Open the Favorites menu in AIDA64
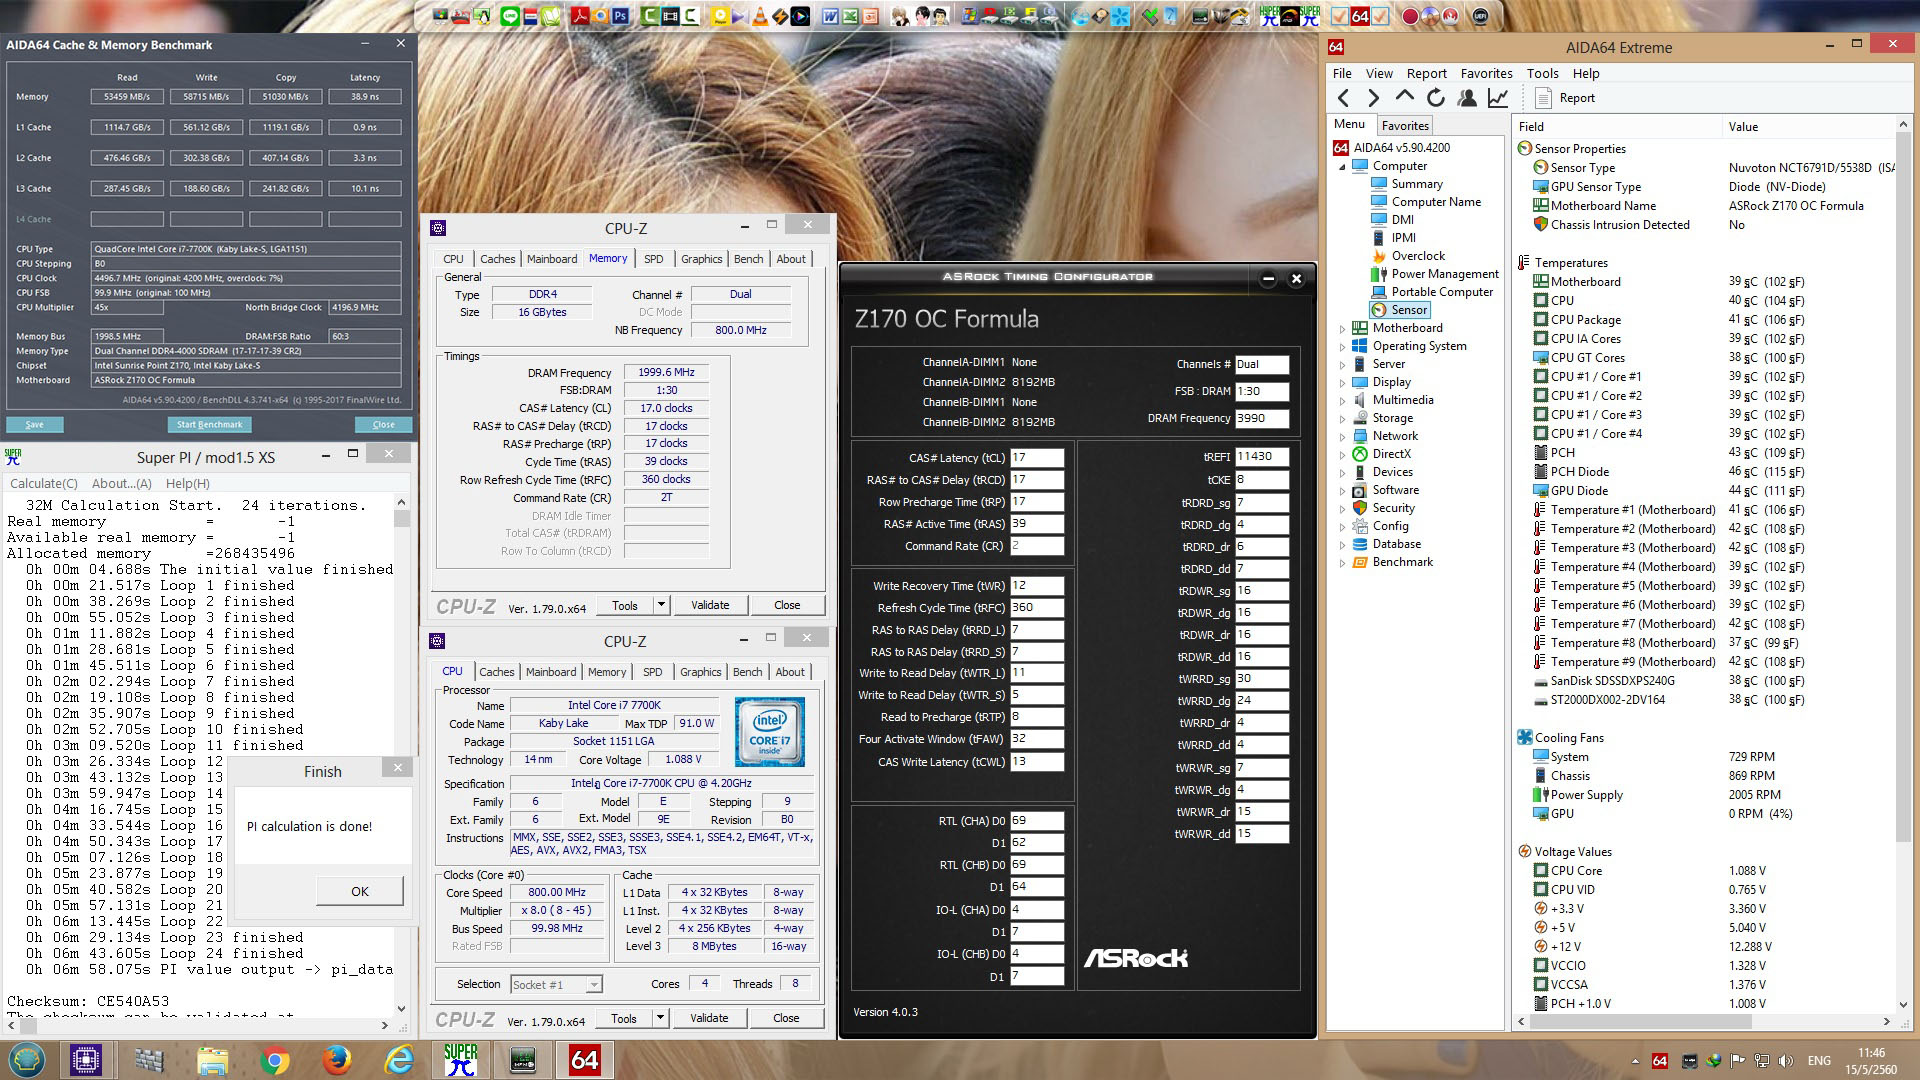The image size is (1920, 1080). (x=1486, y=73)
